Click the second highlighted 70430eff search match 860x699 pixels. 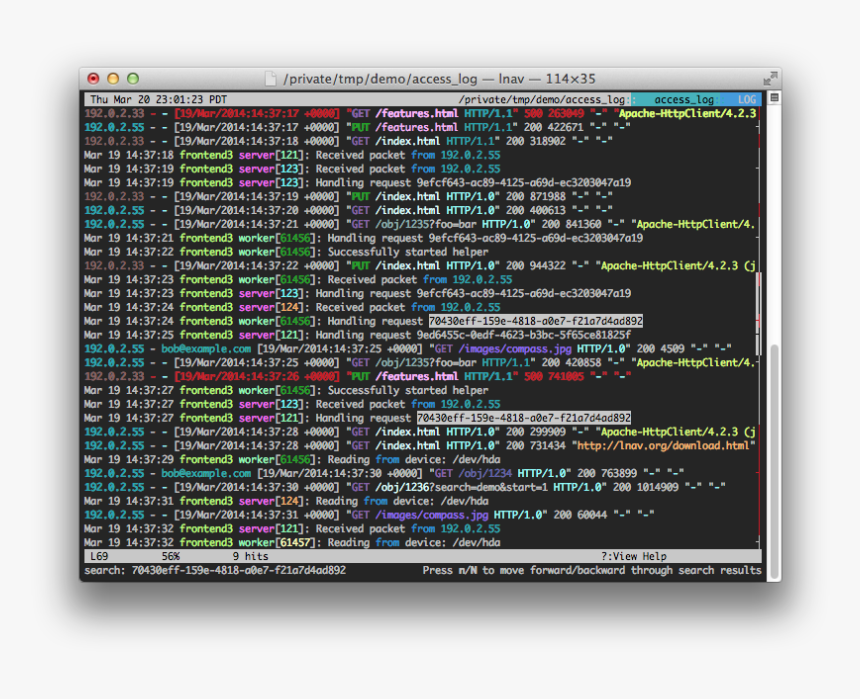pyautogui.click(x=523, y=418)
